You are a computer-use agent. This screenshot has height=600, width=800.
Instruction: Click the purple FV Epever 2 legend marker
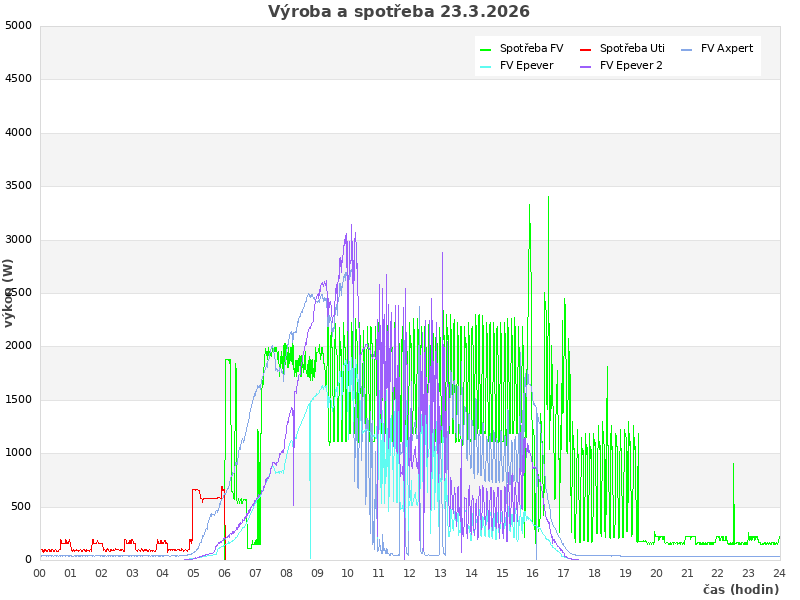point(586,66)
